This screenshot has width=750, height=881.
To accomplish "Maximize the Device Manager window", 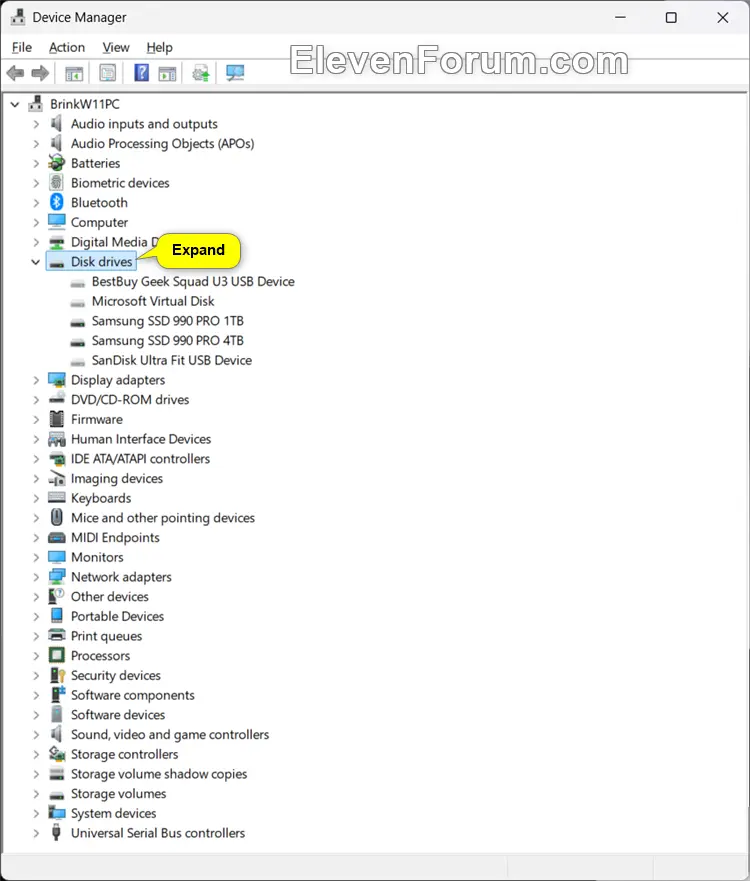I will coord(671,17).
